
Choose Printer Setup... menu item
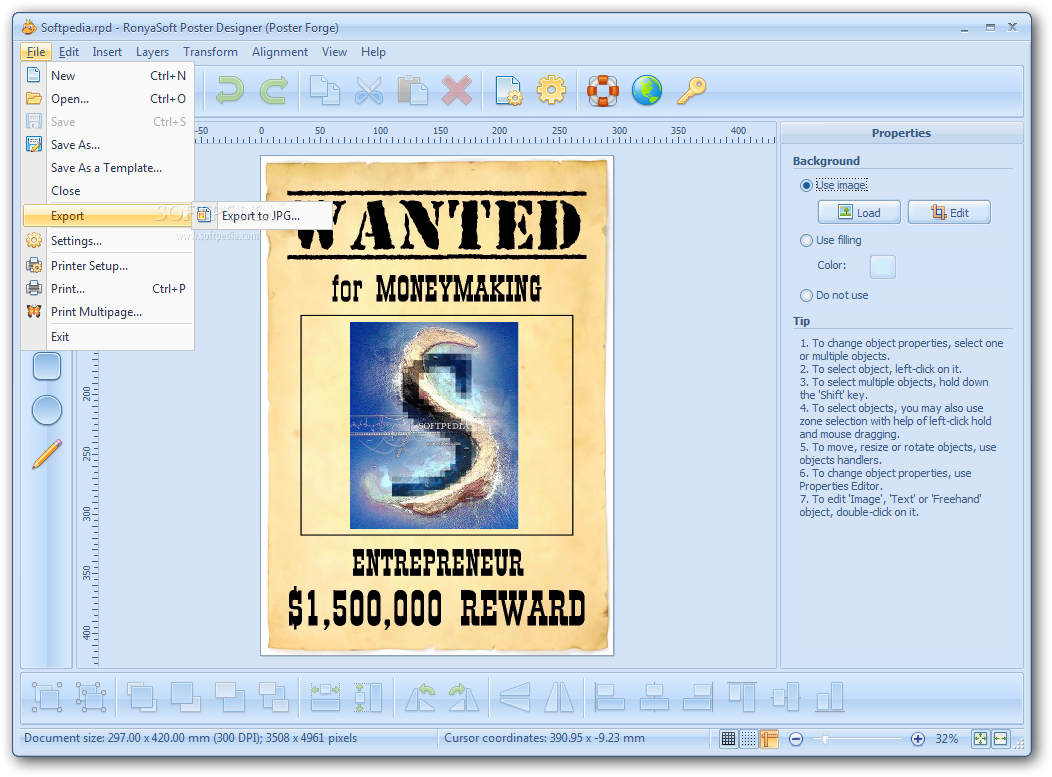click(x=107, y=266)
